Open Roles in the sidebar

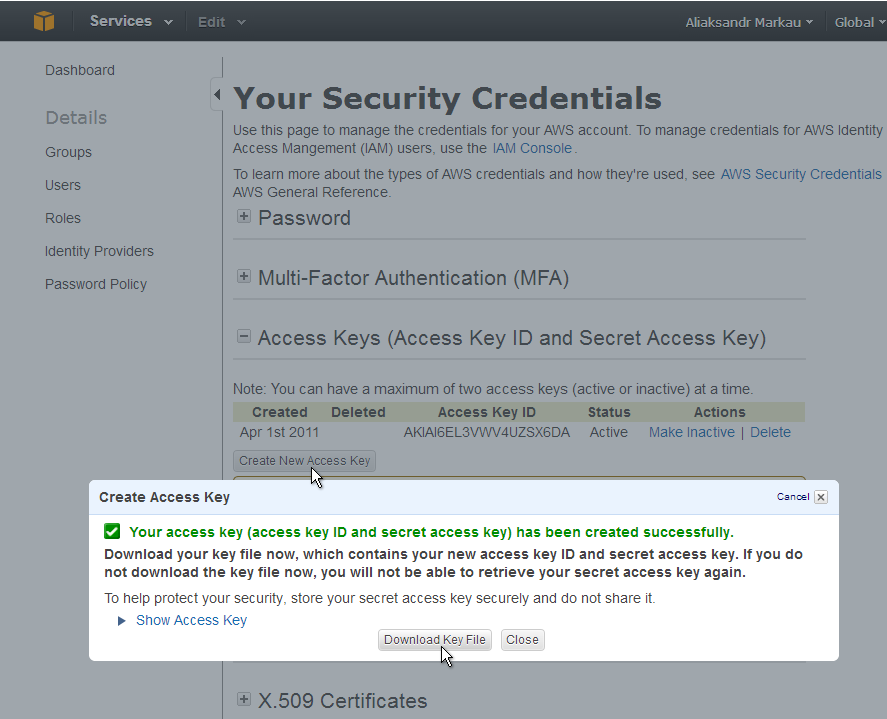(x=63, y=218)
